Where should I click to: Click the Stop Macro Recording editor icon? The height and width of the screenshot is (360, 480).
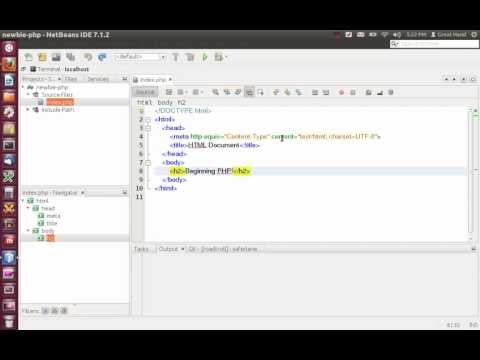353,92
